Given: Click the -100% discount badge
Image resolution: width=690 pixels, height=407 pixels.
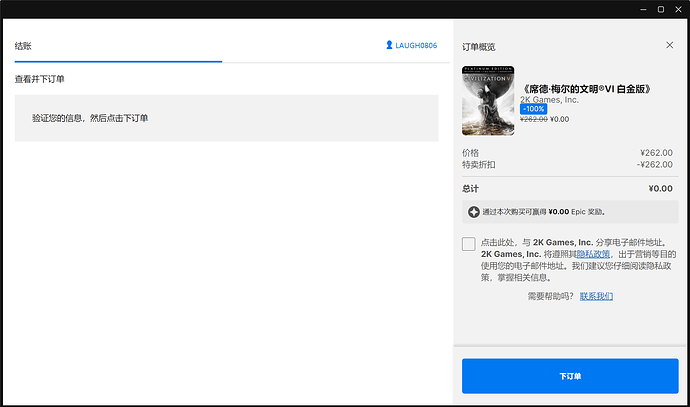Looking at the screenshot, I should [x=533, y=109].
